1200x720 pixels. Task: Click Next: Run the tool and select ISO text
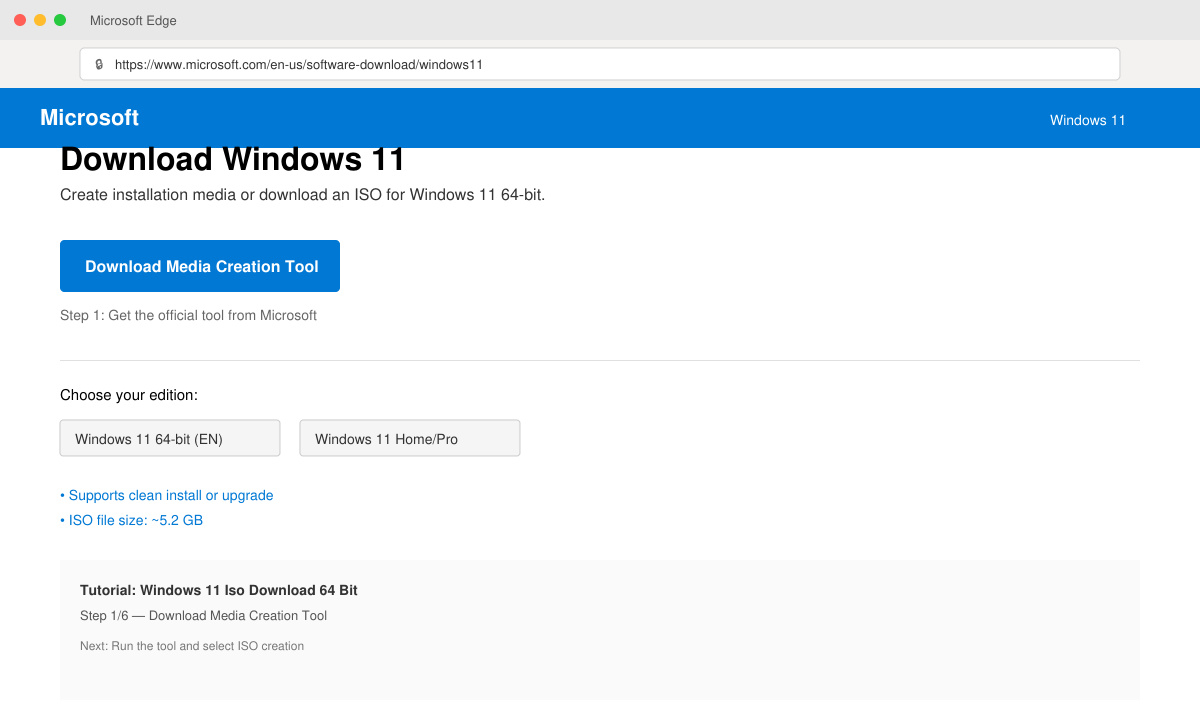tap(192, 646)
